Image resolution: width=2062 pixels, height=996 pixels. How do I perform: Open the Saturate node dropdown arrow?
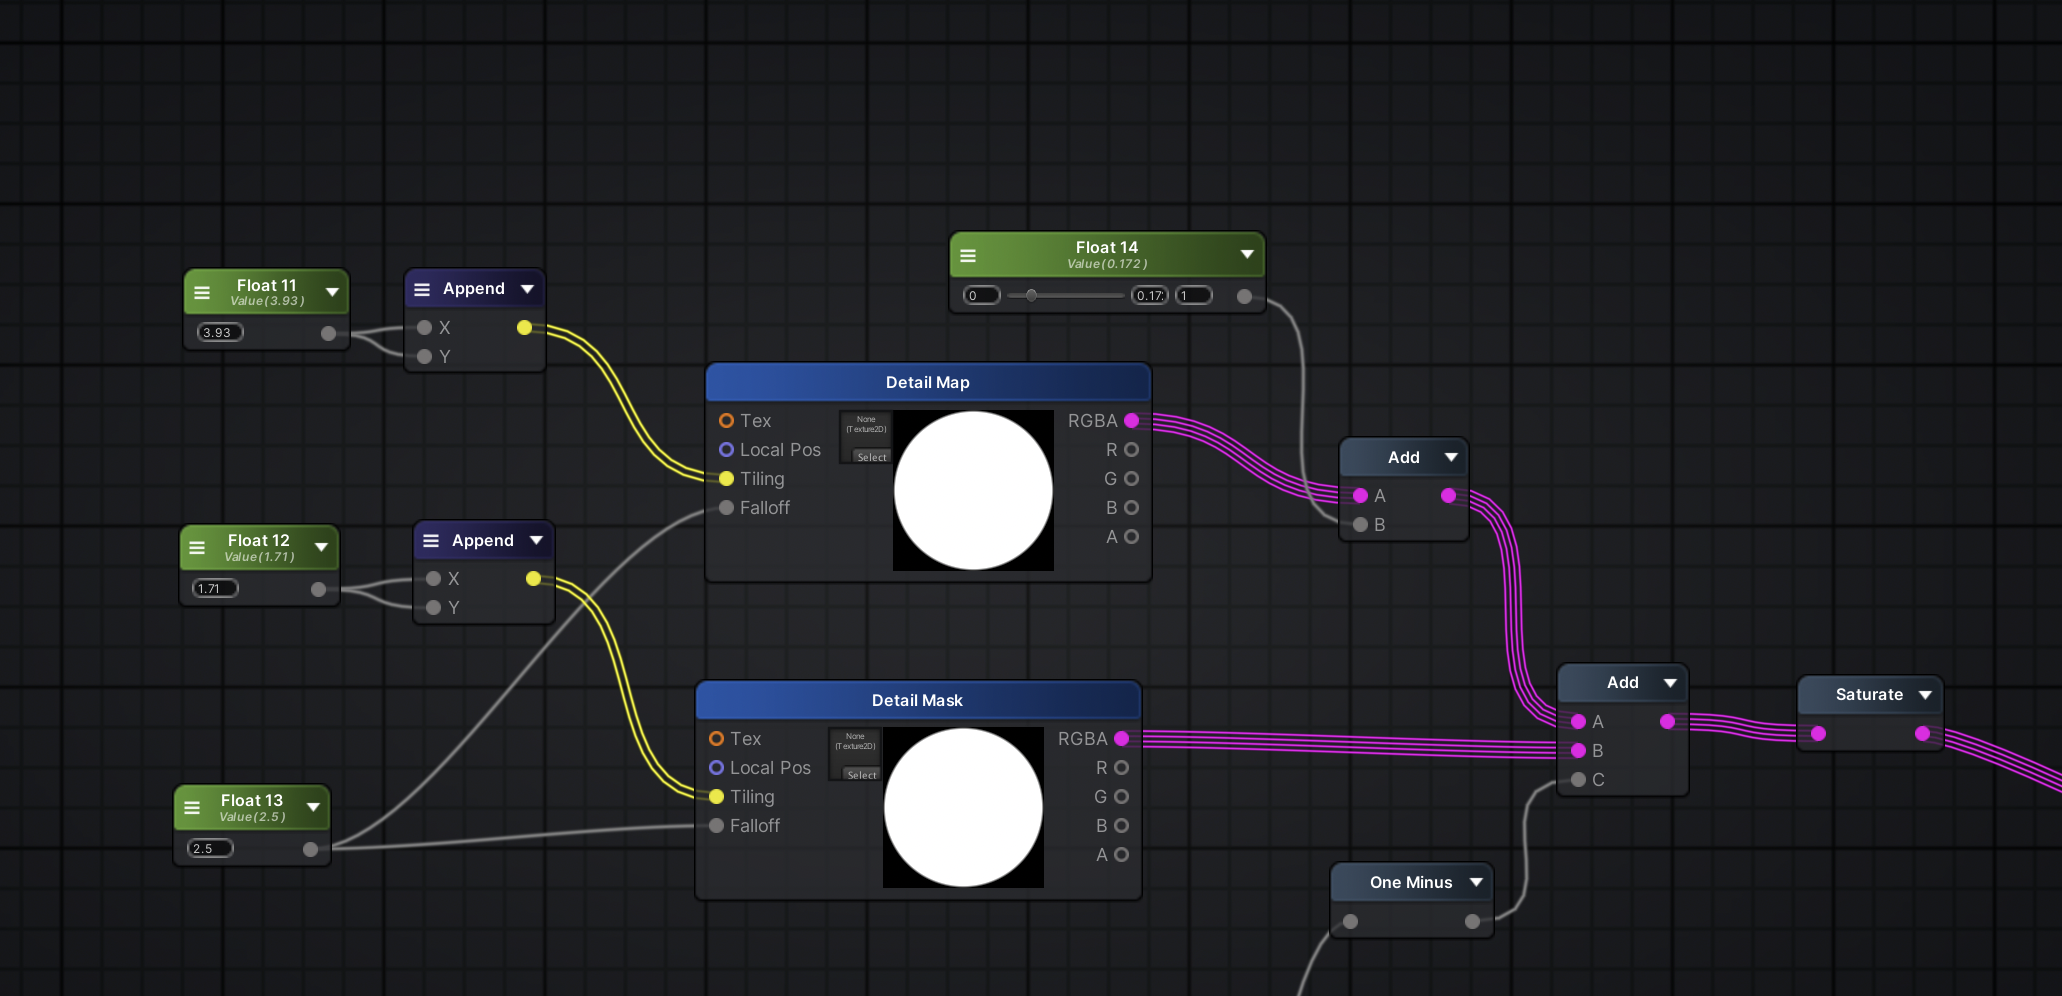pos(1925,695)
